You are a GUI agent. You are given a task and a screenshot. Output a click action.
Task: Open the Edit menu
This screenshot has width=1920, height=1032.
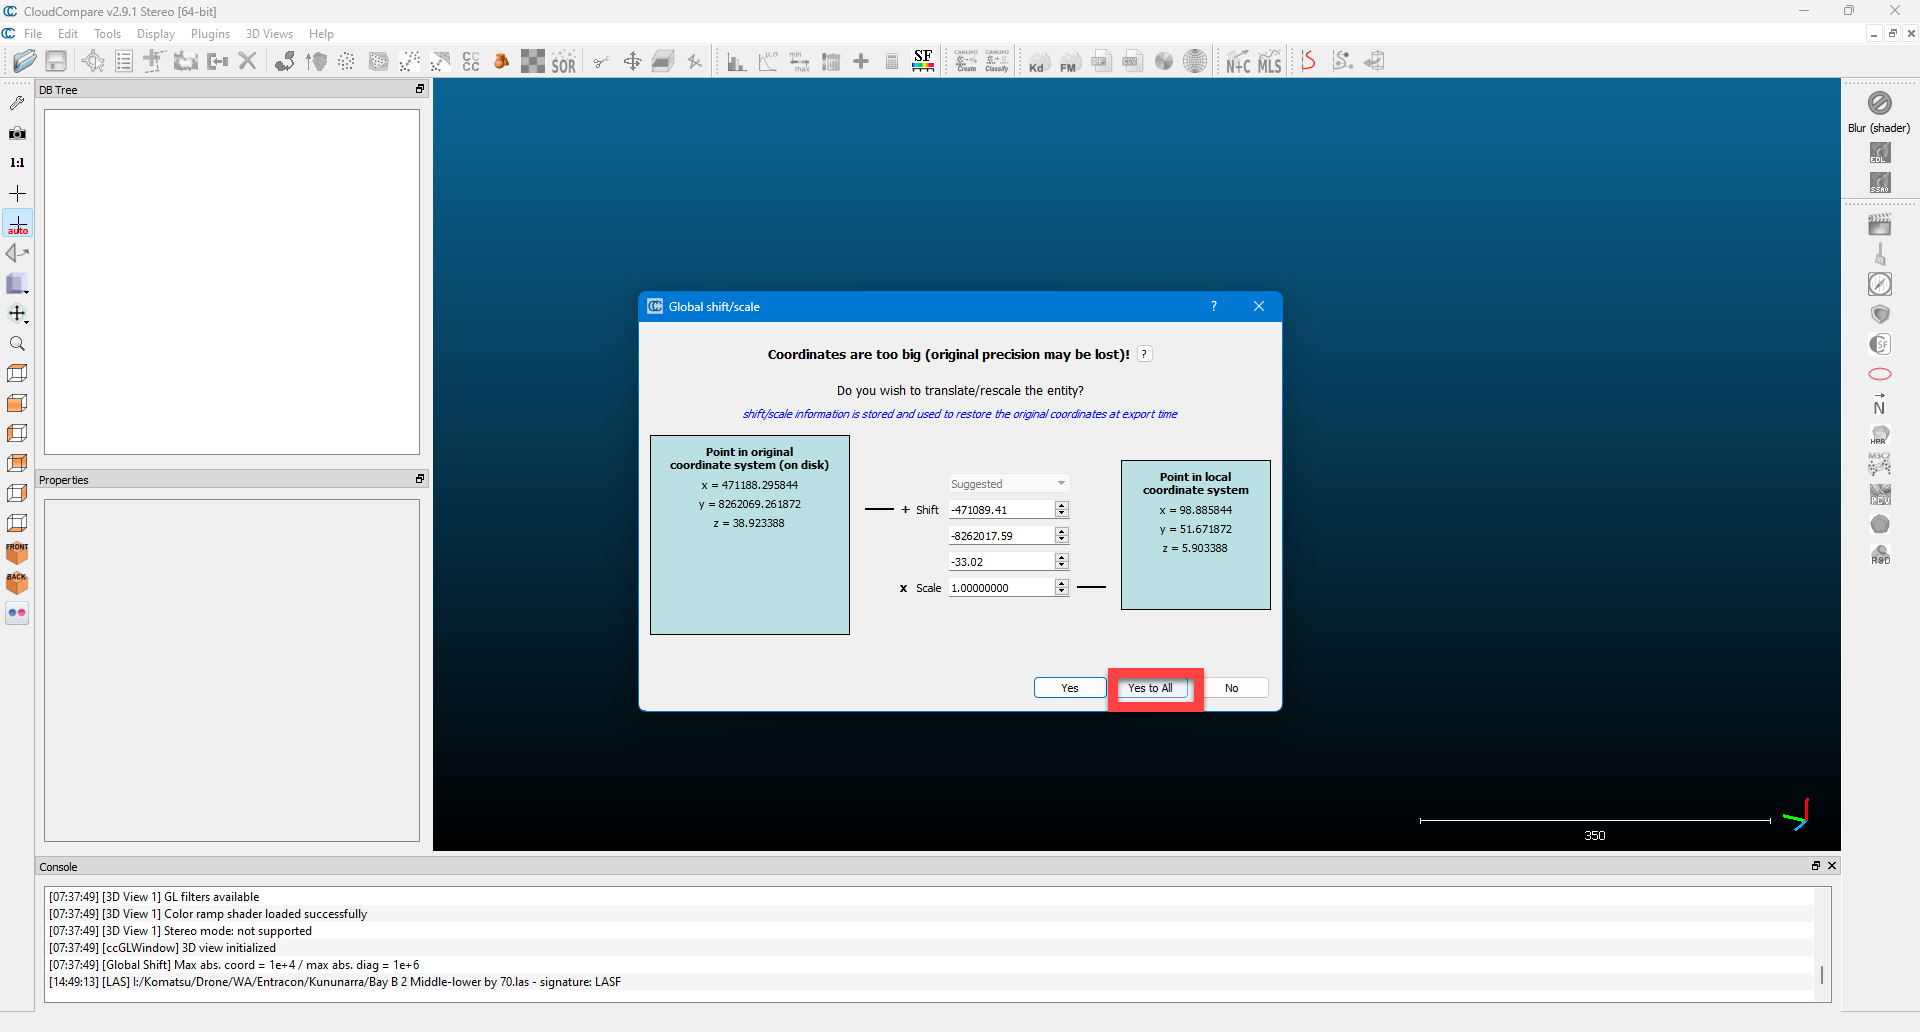point(68,34)
